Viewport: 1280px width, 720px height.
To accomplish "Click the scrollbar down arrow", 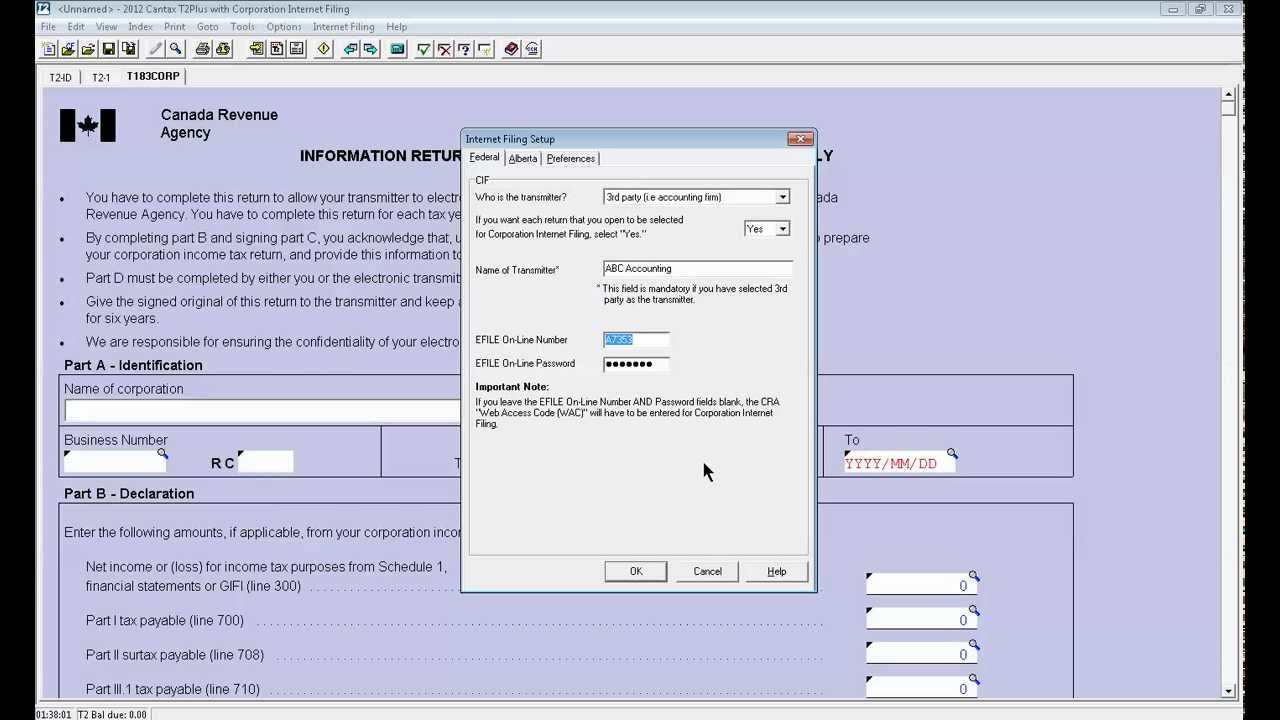I will click(1228, 691).
